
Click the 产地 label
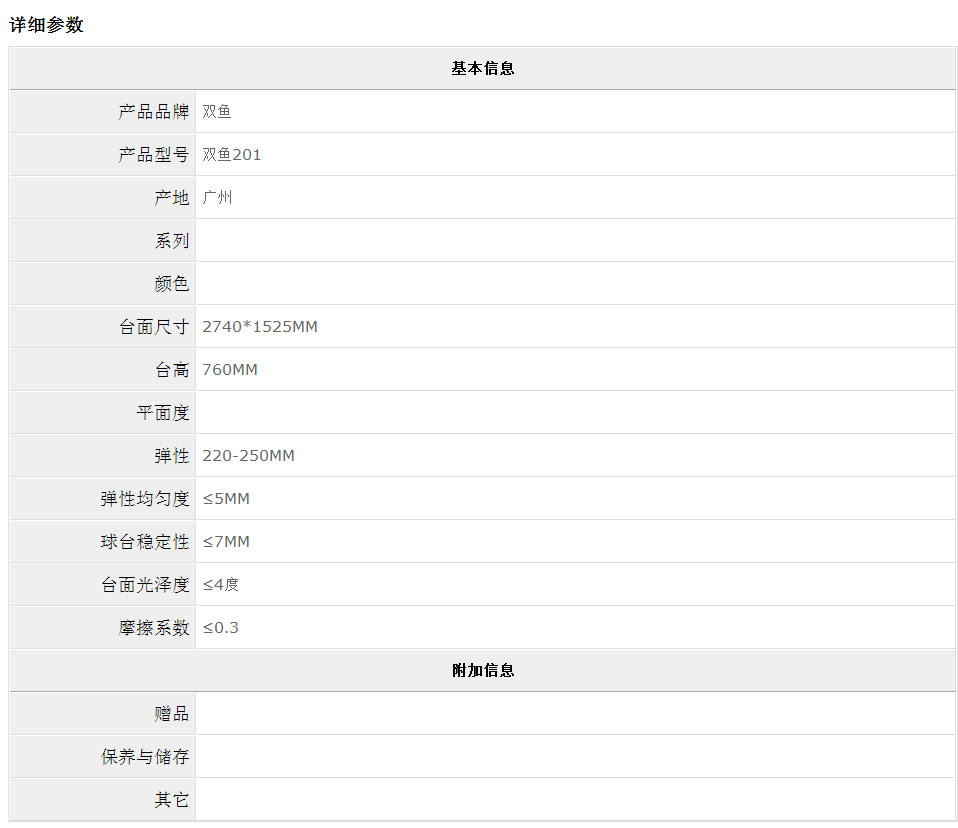point(172,197)
